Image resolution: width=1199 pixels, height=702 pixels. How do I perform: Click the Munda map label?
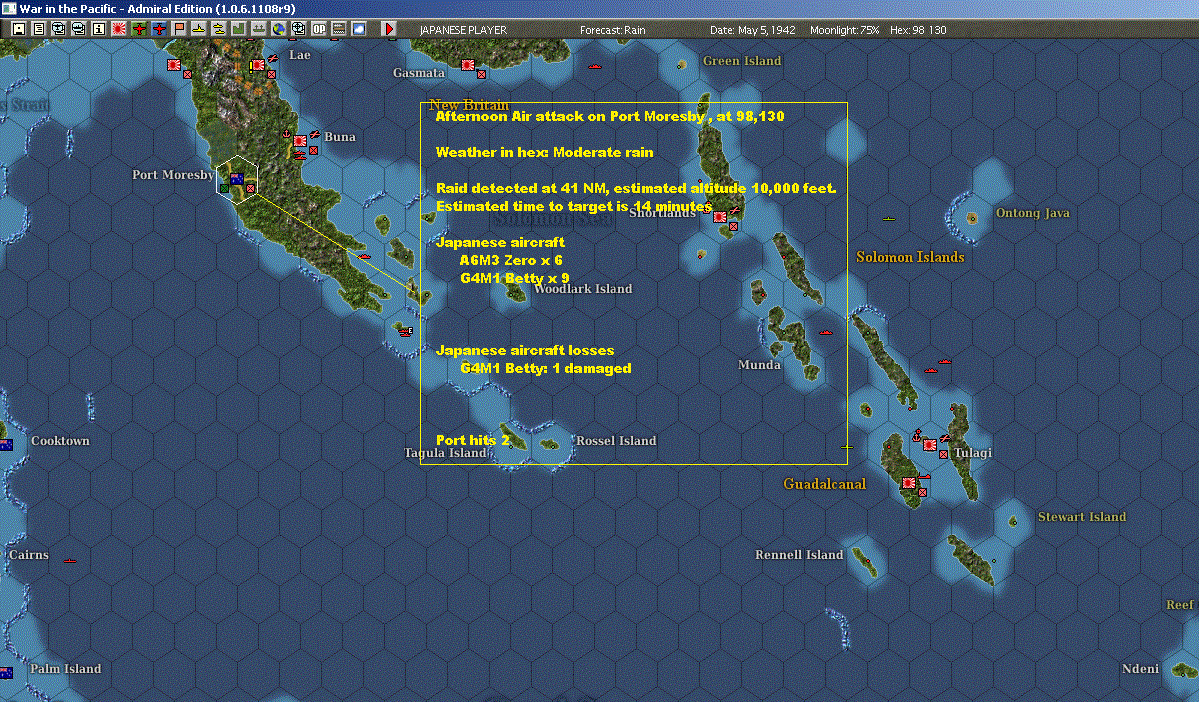tap(759, 365)
